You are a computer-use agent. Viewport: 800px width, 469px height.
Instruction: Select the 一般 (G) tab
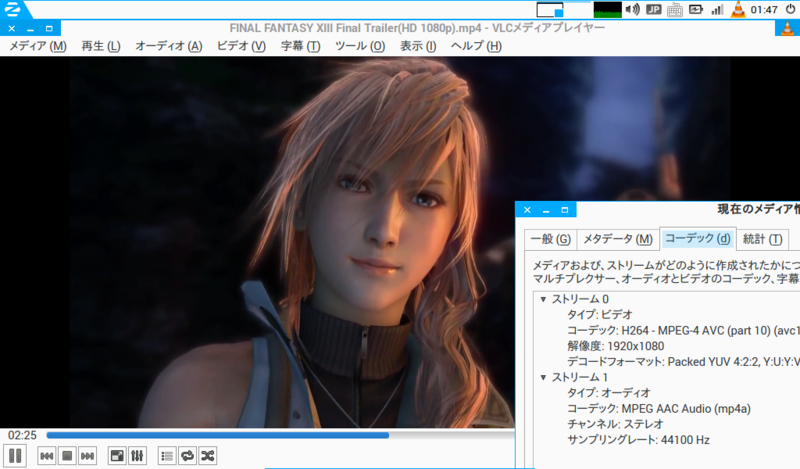coord(551,239)
